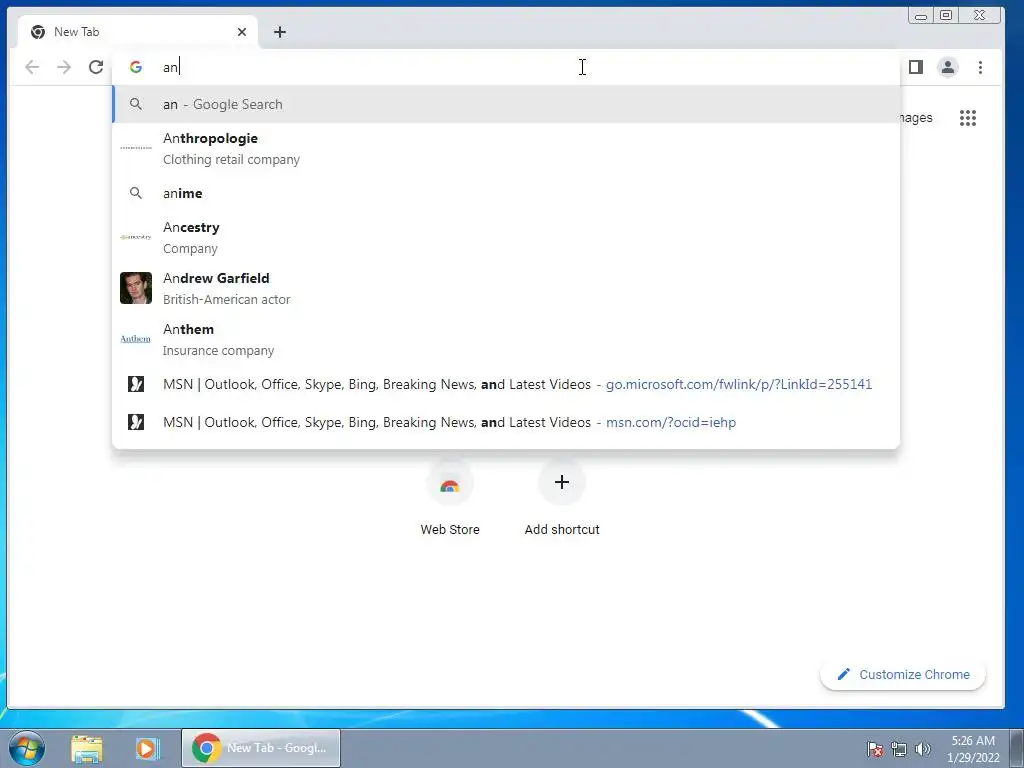Click the MSN icon beside the go.microsoft.com entry
The height and width of the screenshot is (768, 1024).
click(136, 384)
